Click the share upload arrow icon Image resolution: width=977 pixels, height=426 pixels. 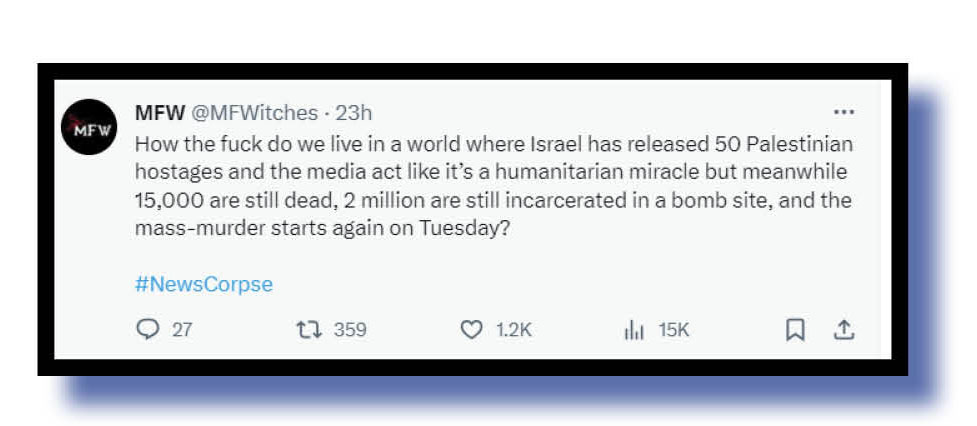click(x=843, y=329)
